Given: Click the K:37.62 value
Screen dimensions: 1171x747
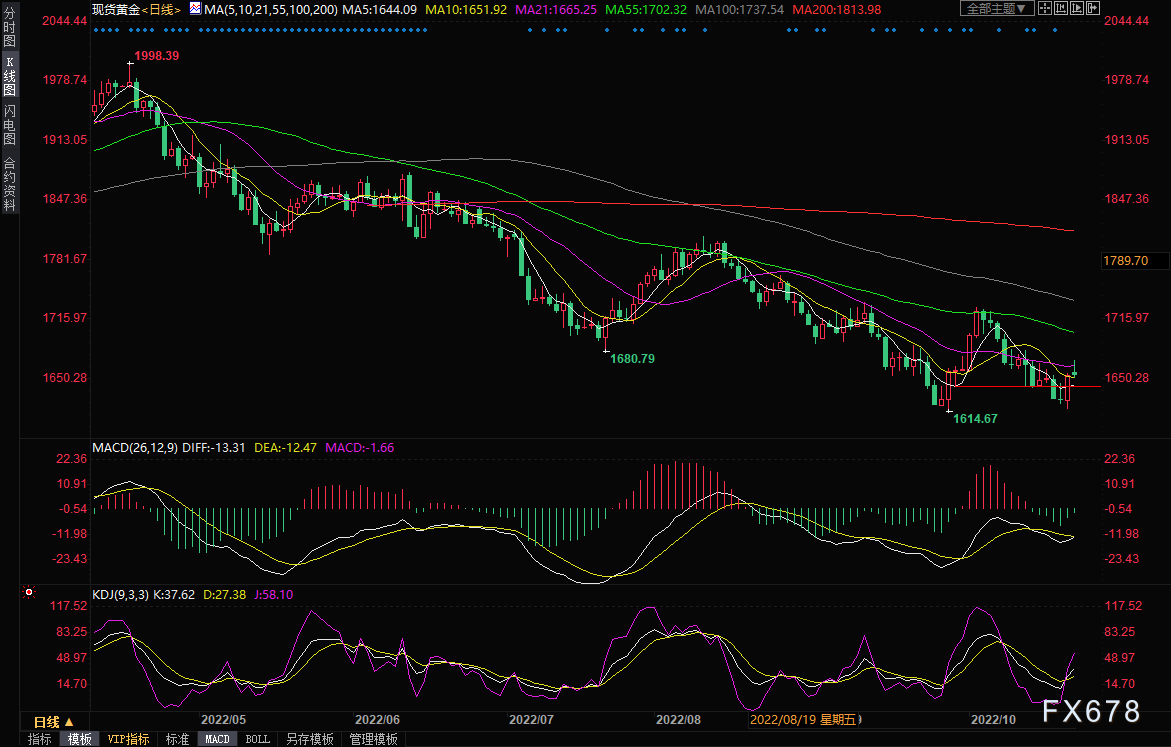Looking at the screenshot, I should pos(174,595).
